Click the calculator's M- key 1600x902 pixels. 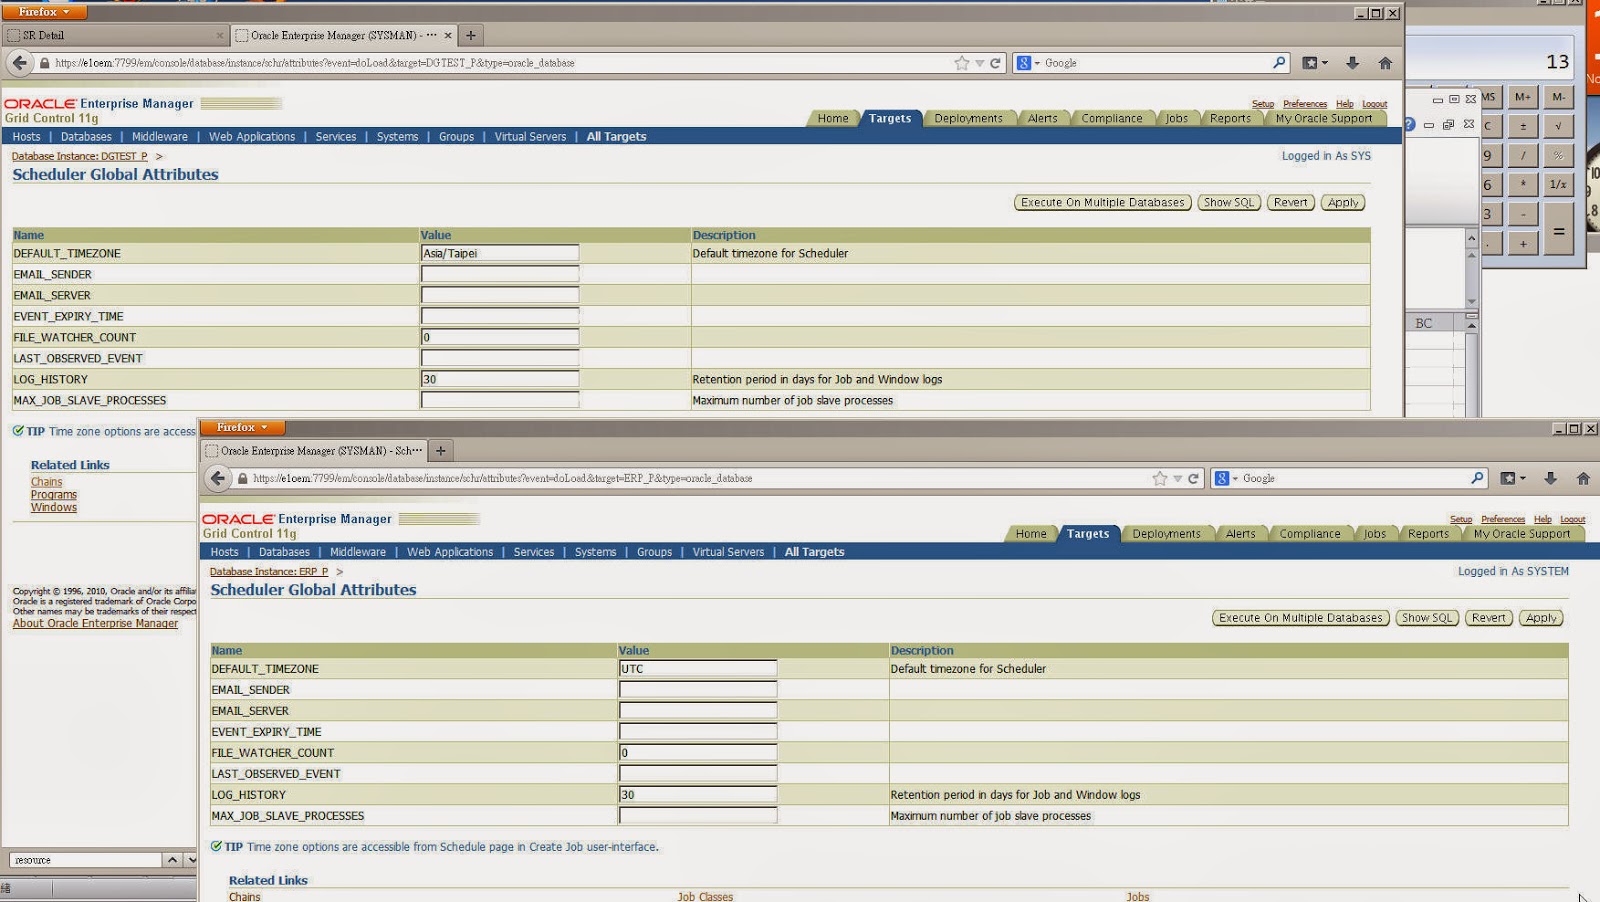(1559, 97)
